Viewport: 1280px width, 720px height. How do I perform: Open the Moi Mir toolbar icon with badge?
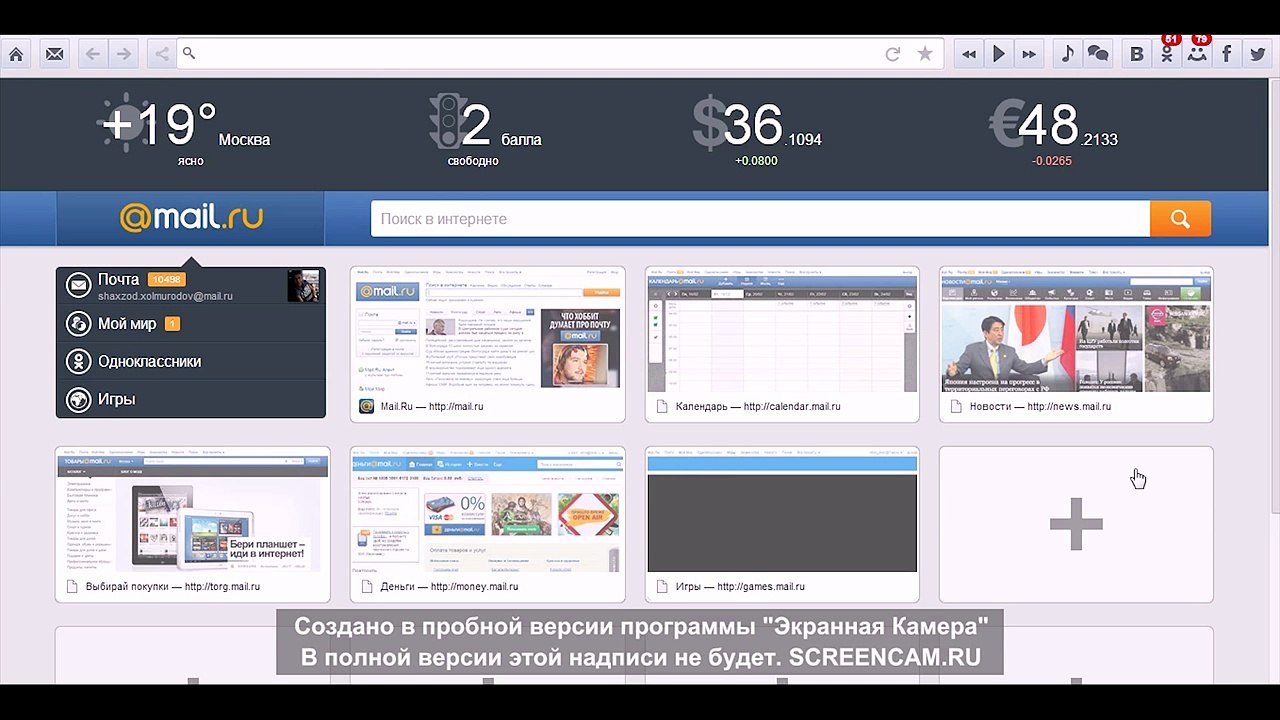(1197, 53)
